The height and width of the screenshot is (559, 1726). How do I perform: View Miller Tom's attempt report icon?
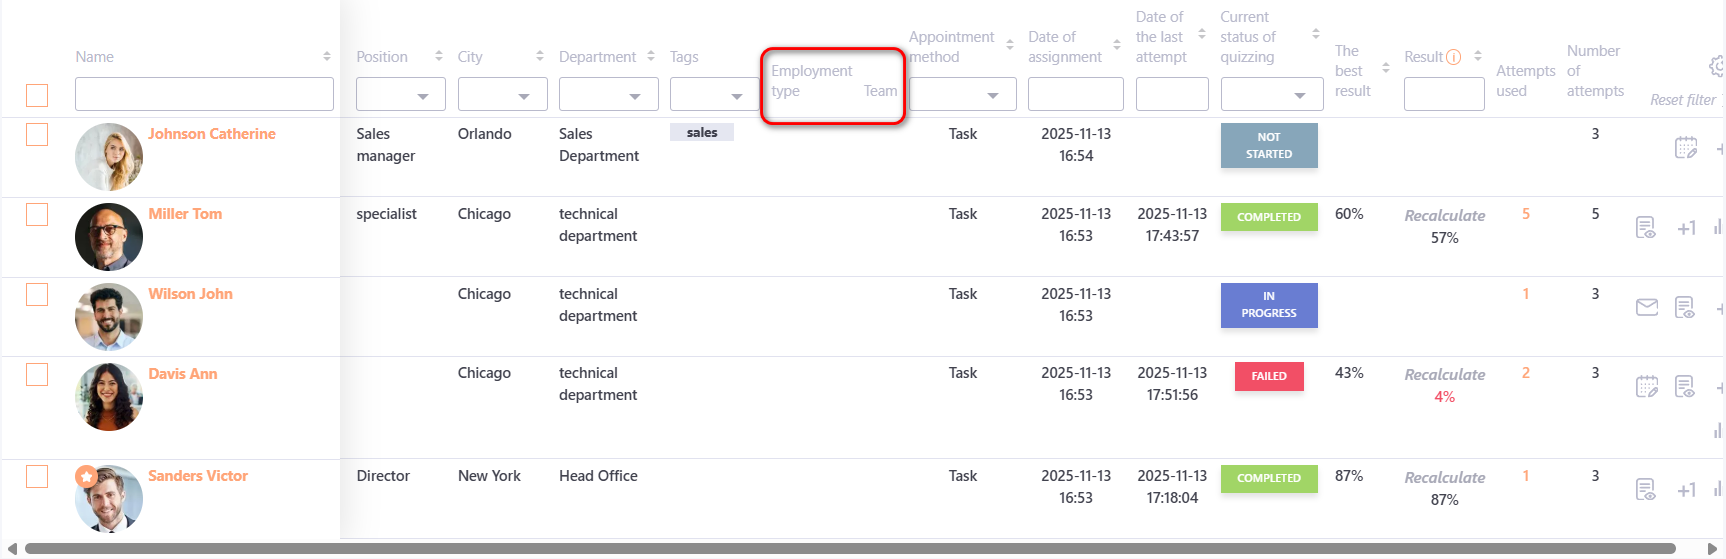tap(1645, 228)
